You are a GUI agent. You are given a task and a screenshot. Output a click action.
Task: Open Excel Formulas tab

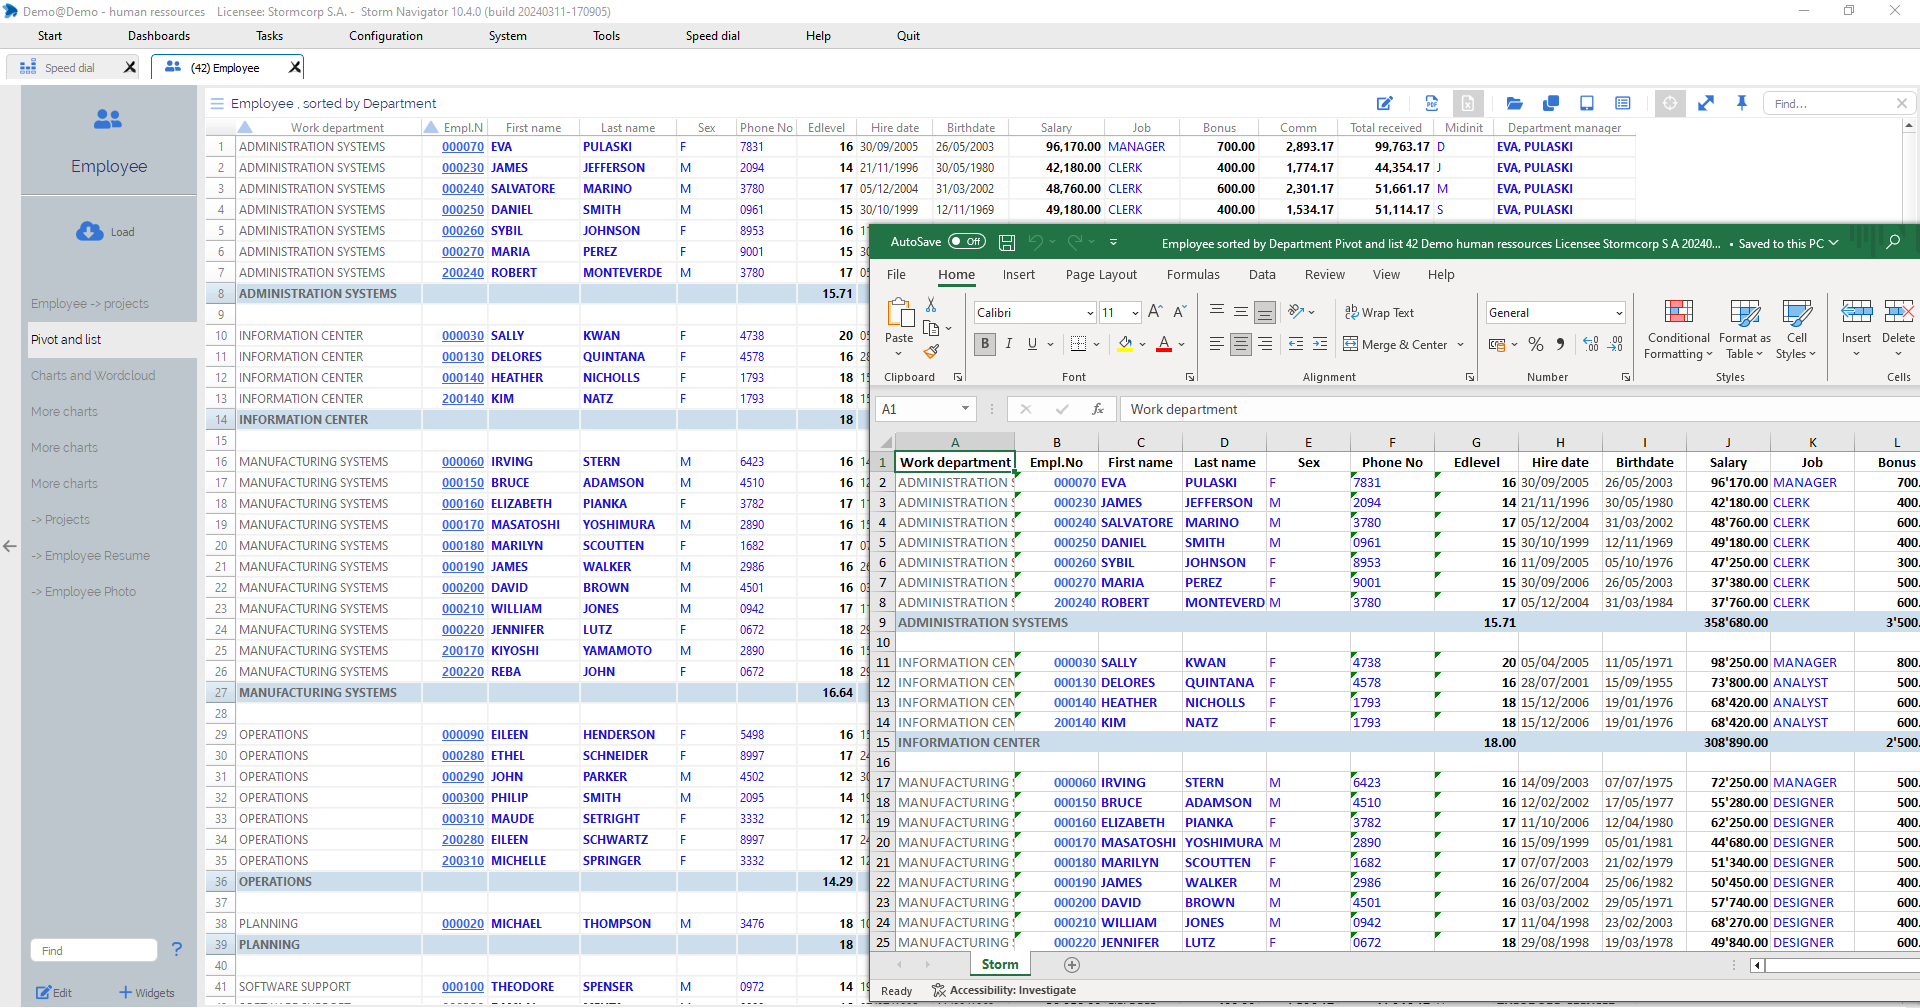point(1193,274)
